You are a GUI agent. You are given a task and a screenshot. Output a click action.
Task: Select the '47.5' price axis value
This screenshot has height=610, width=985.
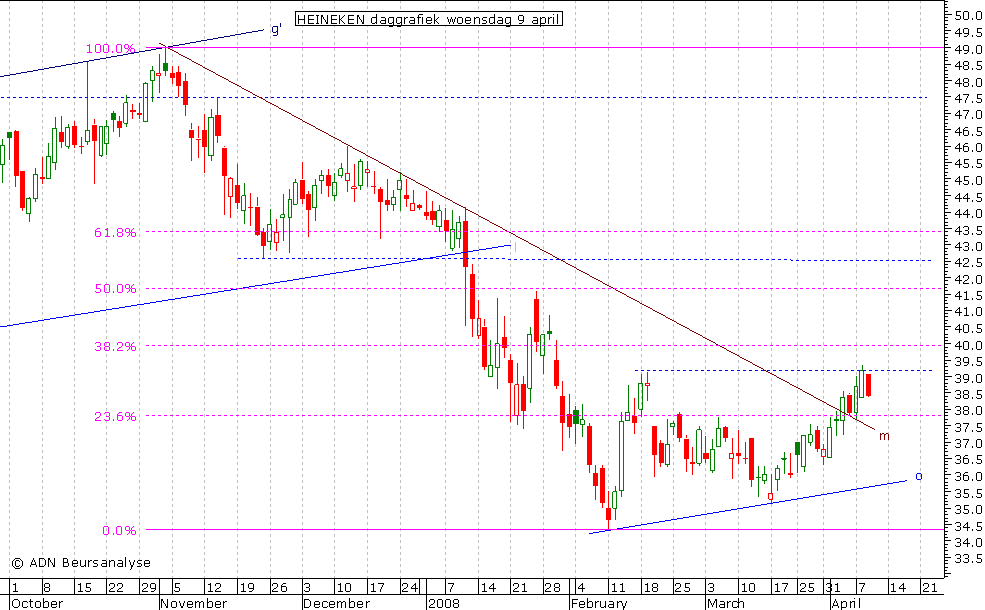(968, 99)
